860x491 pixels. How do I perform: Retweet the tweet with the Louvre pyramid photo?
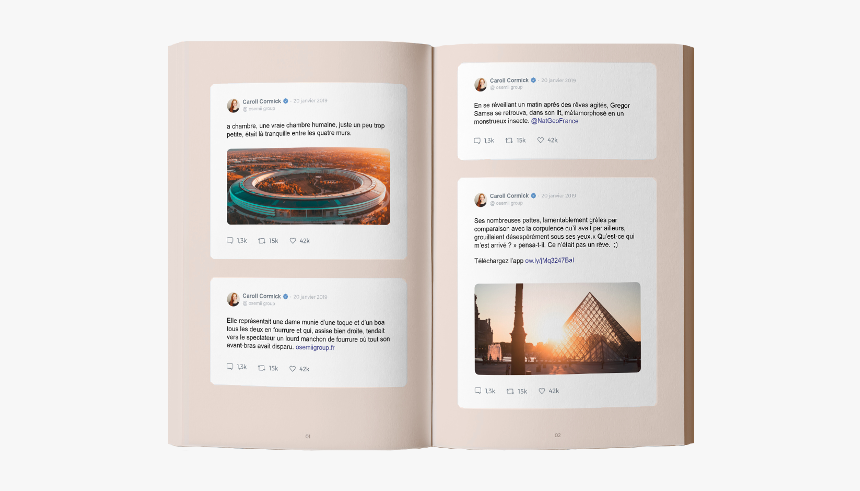tap(510, 391)
